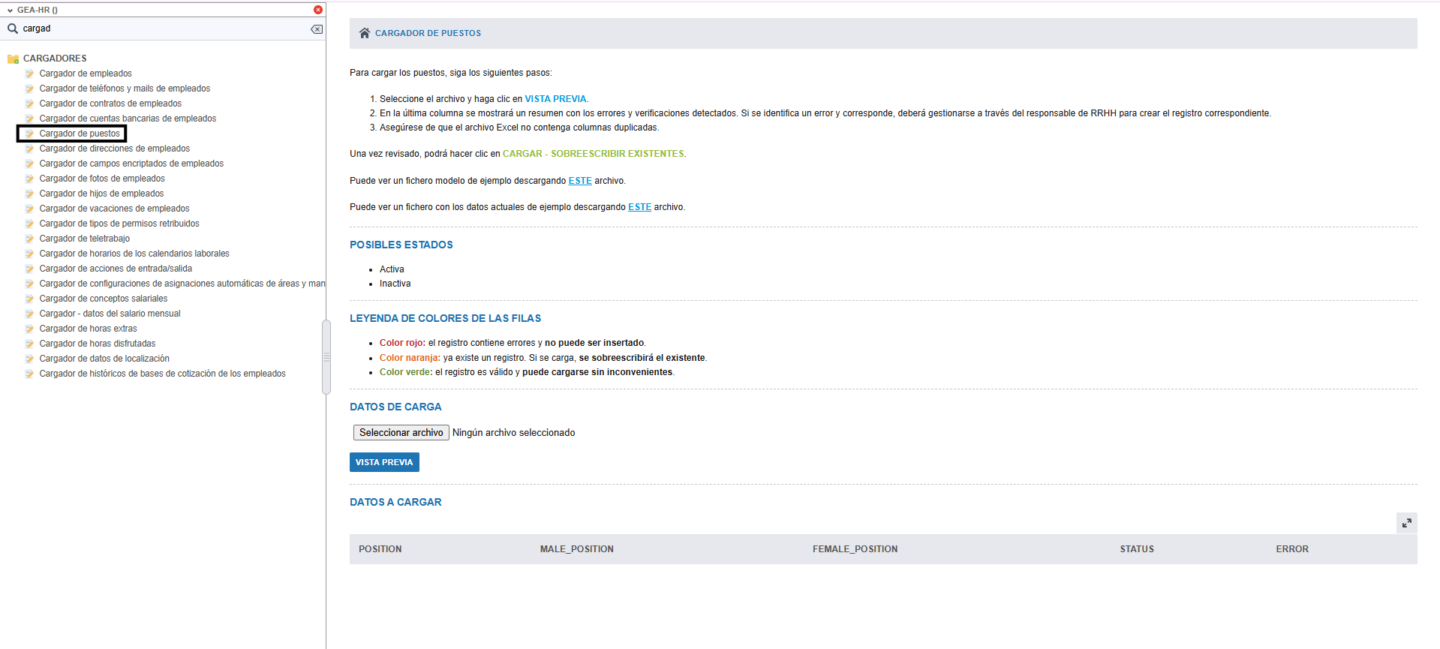The image size is (1440, 649).
Task: Click the CARGADORES folder icon
Action: point(13,59)
